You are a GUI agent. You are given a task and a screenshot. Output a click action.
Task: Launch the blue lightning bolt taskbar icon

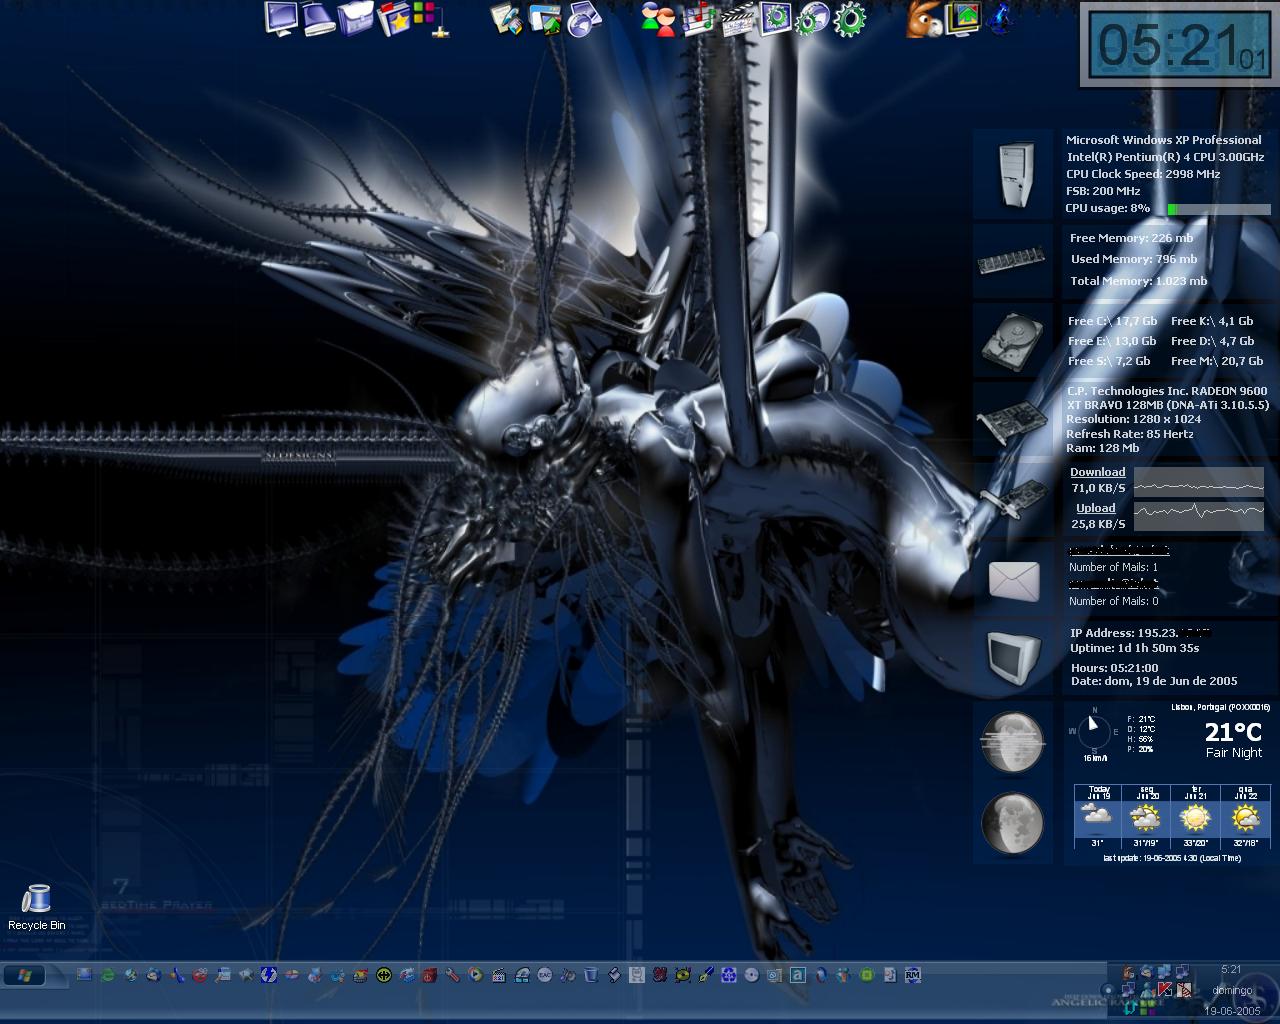[268, 975]
